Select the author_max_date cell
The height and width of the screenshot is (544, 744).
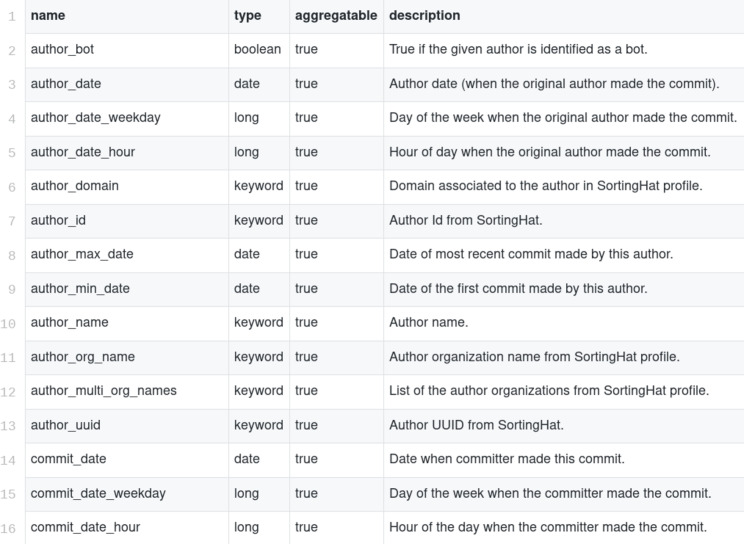(x=82, y=254)
